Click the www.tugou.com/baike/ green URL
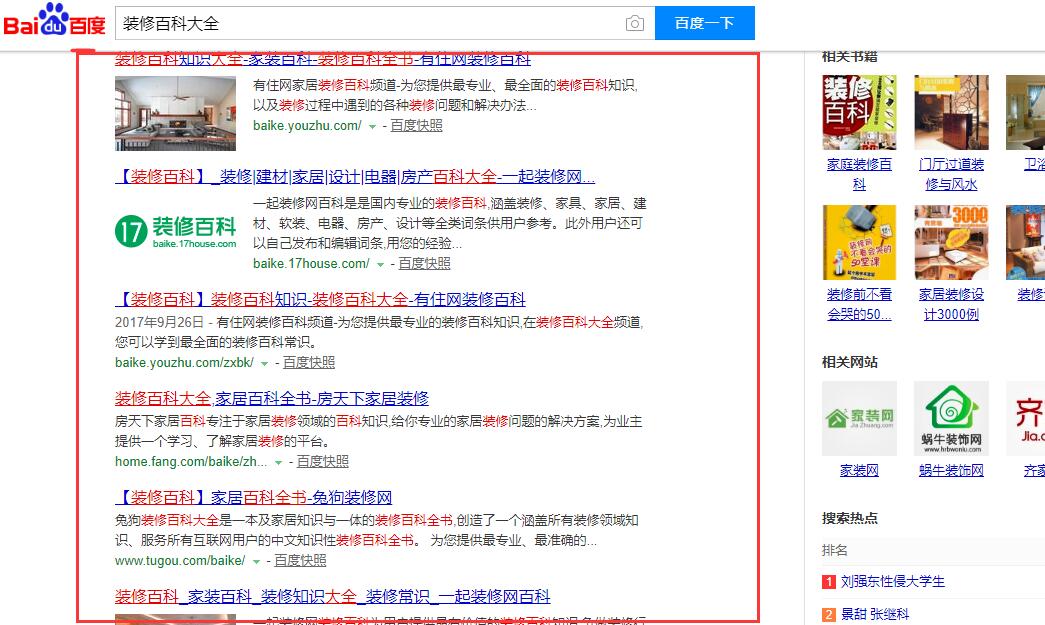 tap(180, 560)
